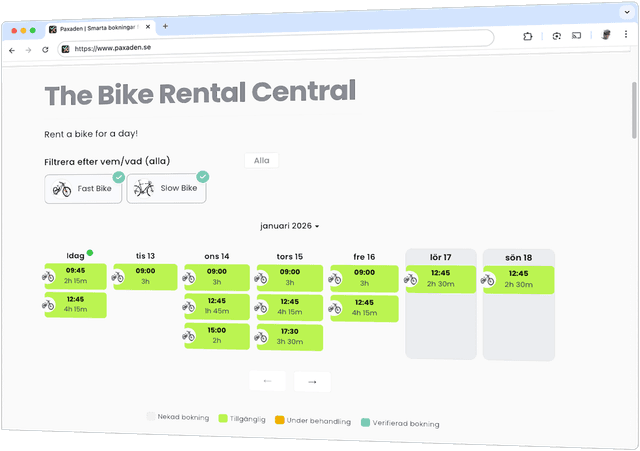Screen dimensions: 640x451
Task: Click bike icon on tors 15 17:30 slot
Action: pos(261,337)
